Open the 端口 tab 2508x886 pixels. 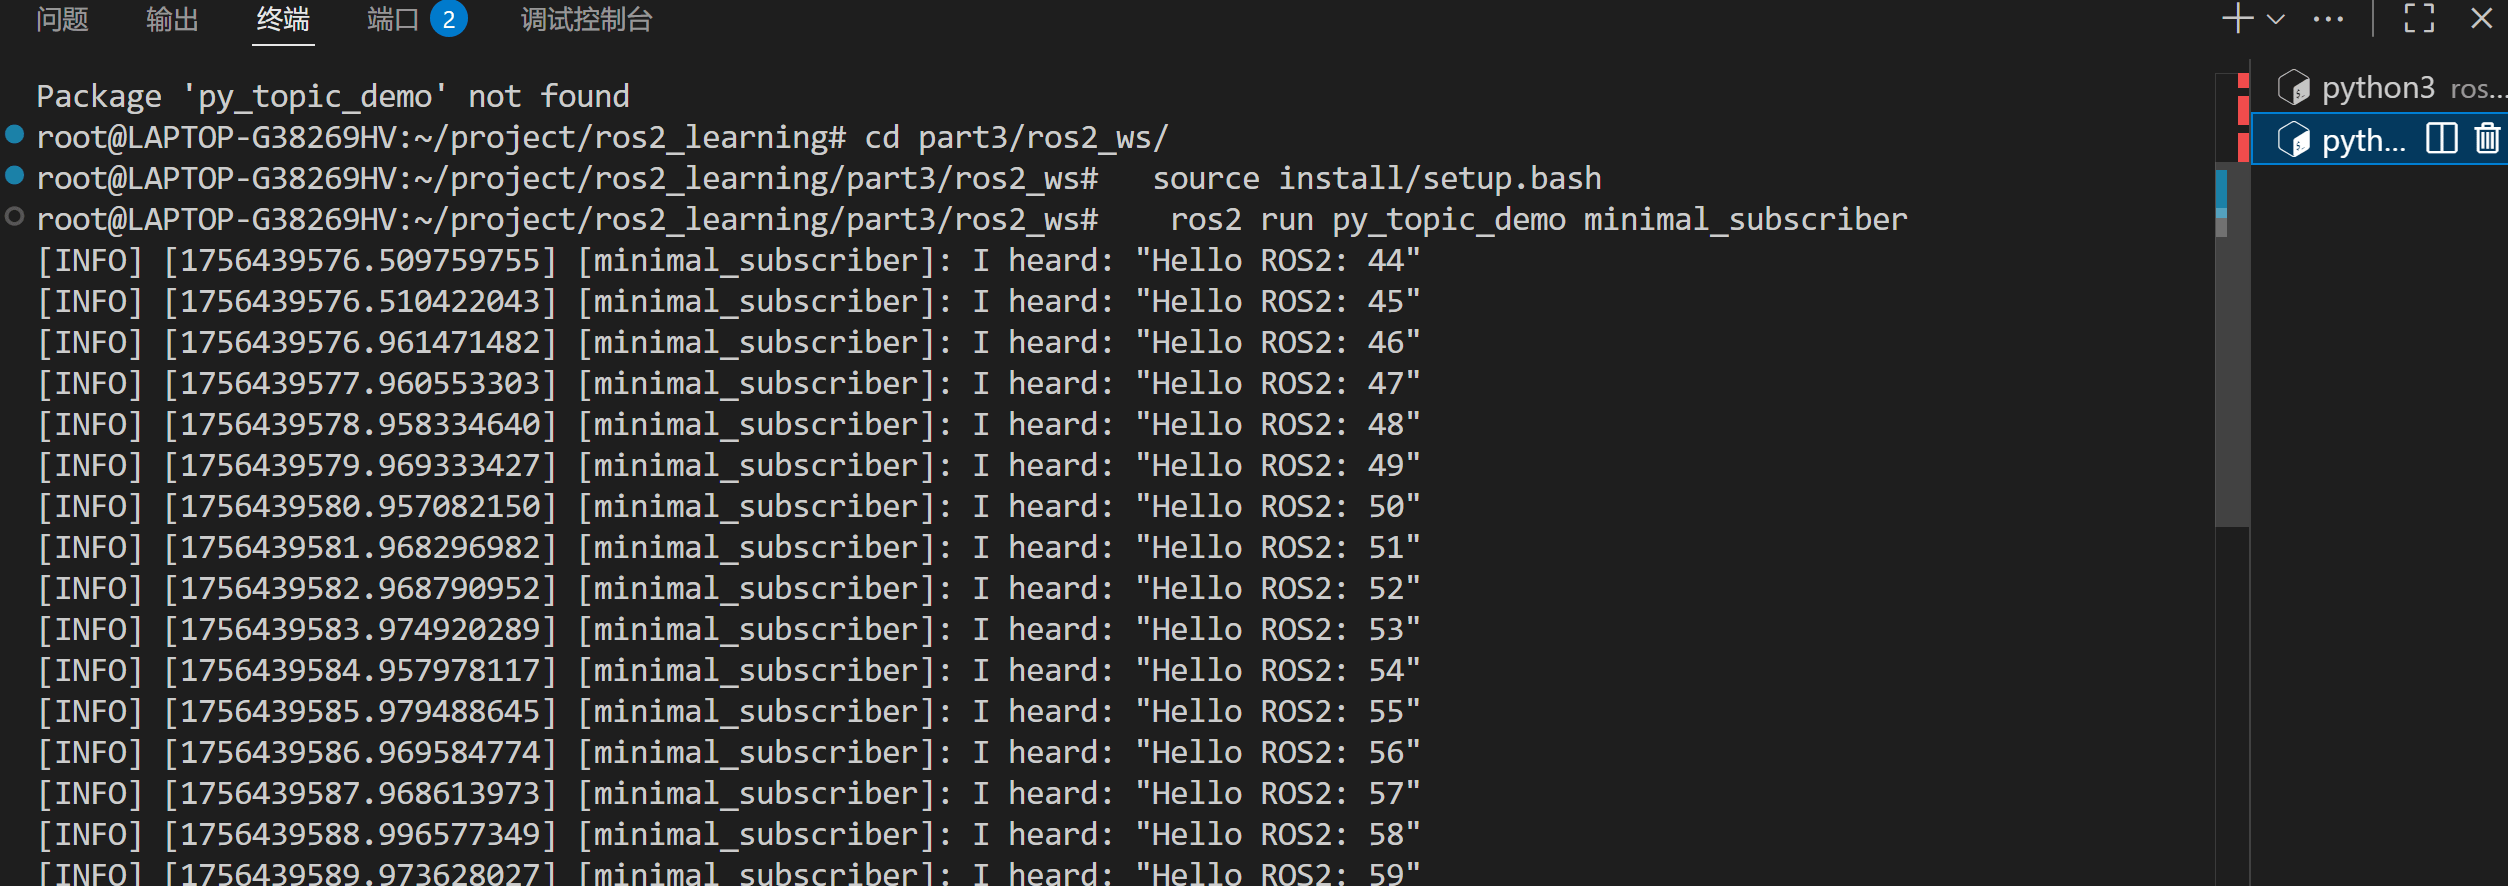(393, 20)
